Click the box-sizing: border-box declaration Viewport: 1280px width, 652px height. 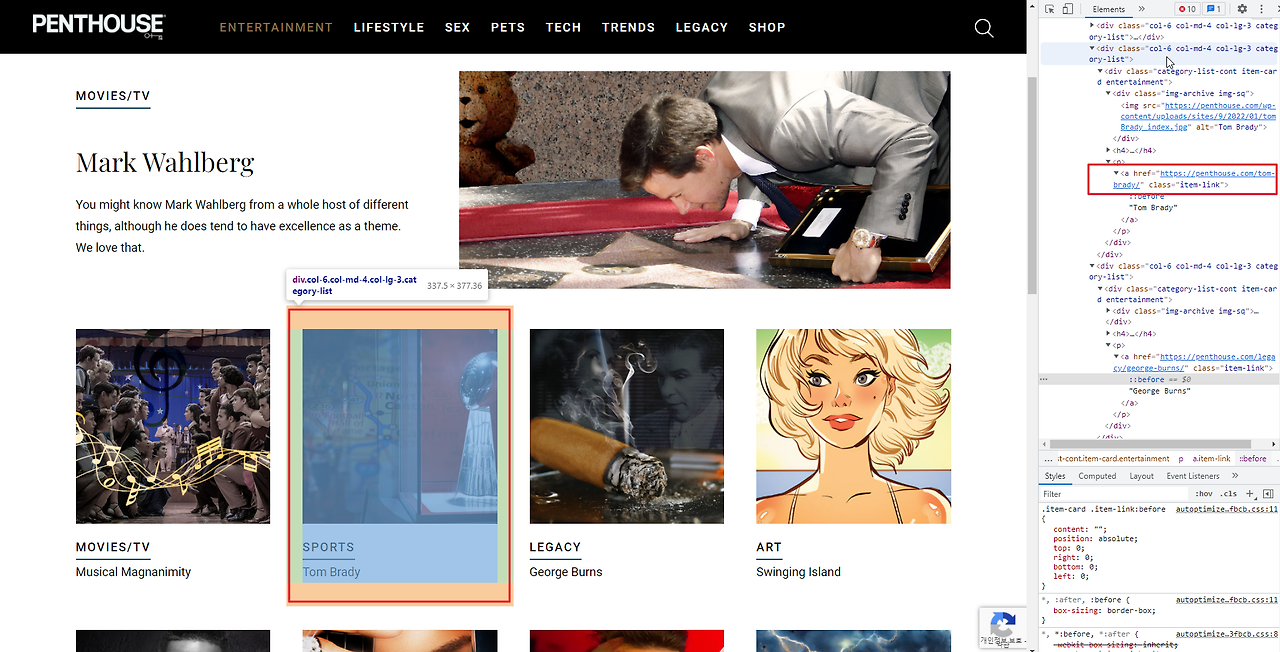coord(1104,610)
